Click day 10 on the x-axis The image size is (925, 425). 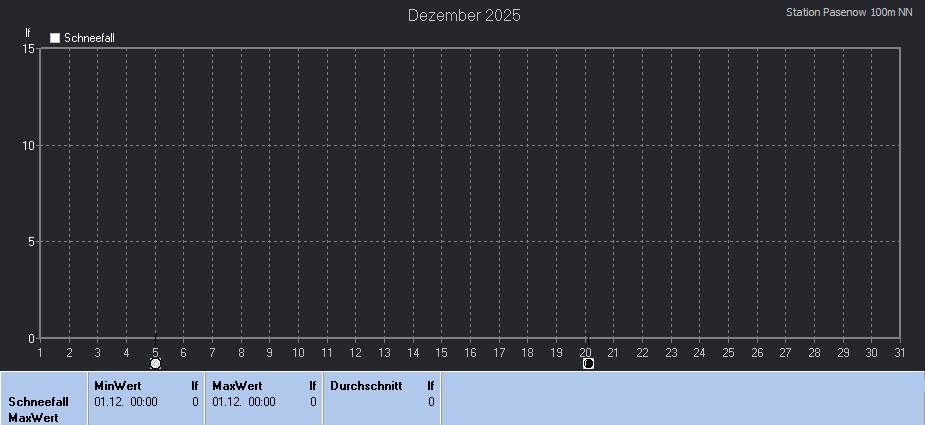point(298,352)
